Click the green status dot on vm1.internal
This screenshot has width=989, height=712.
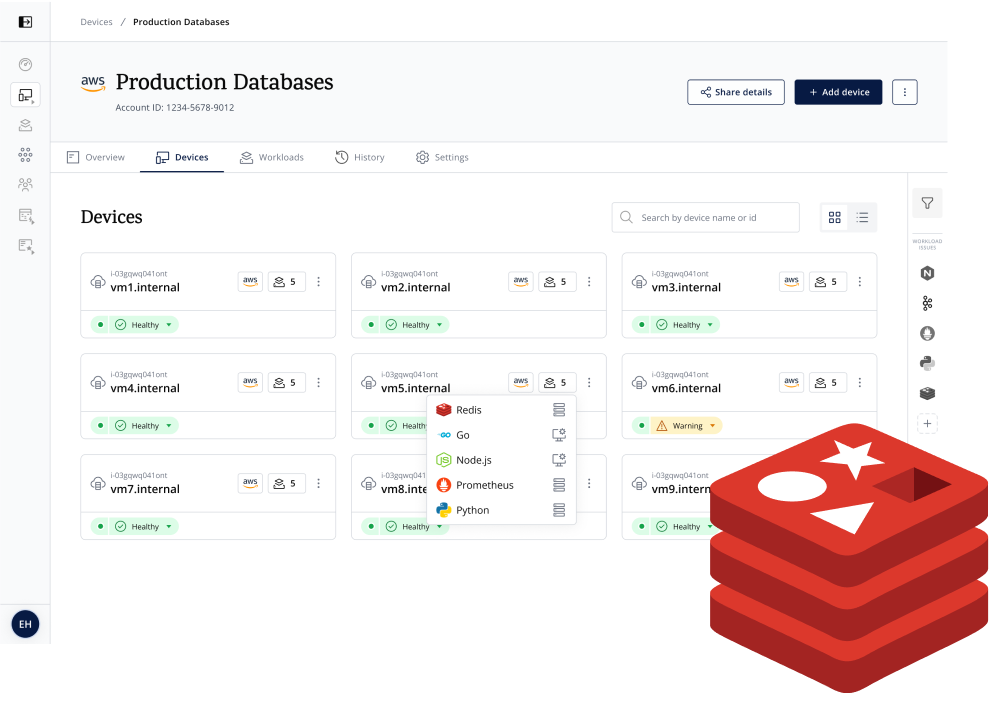(x=100, y=325)
